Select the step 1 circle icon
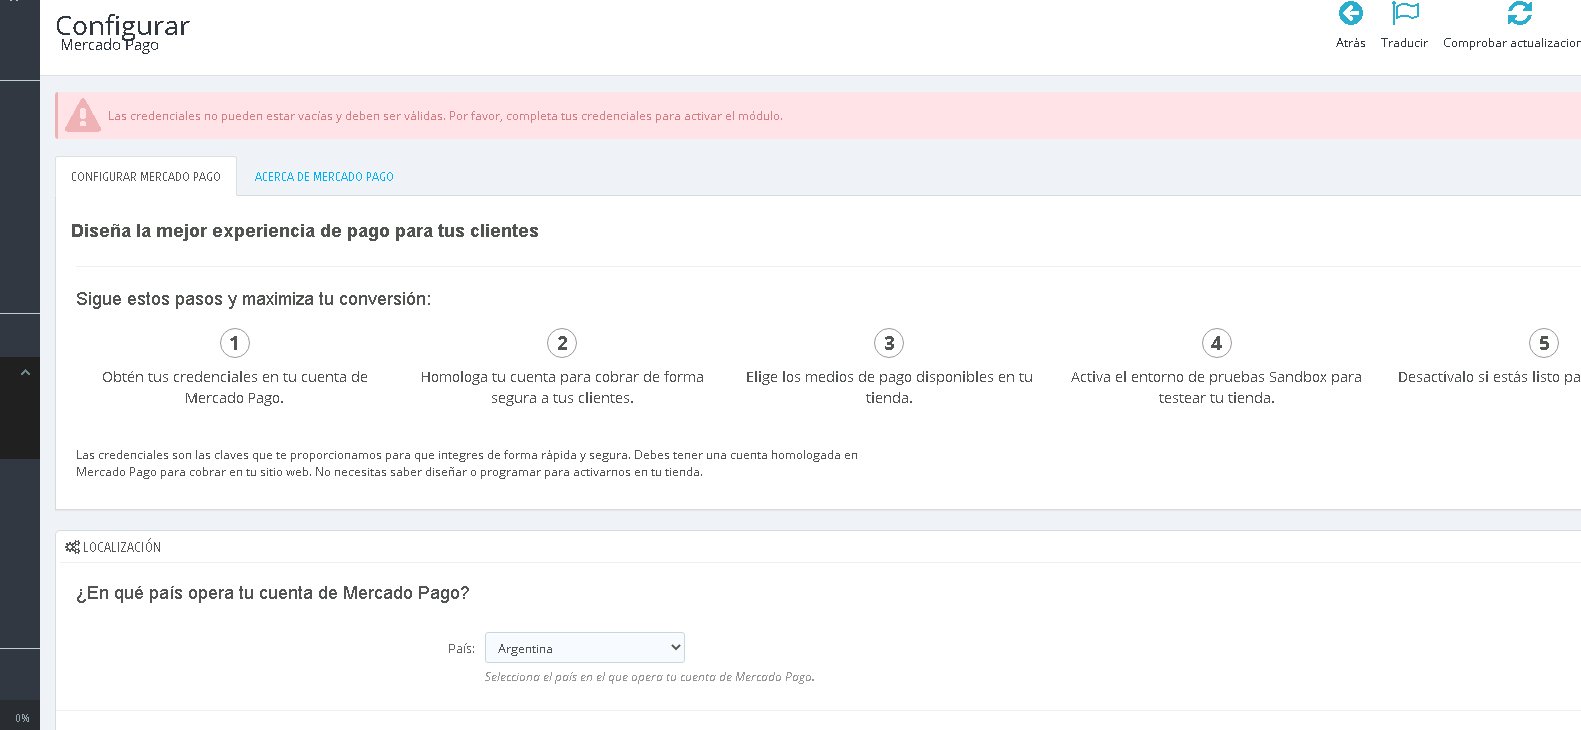1581x730 pixels. tap(234, 343)
